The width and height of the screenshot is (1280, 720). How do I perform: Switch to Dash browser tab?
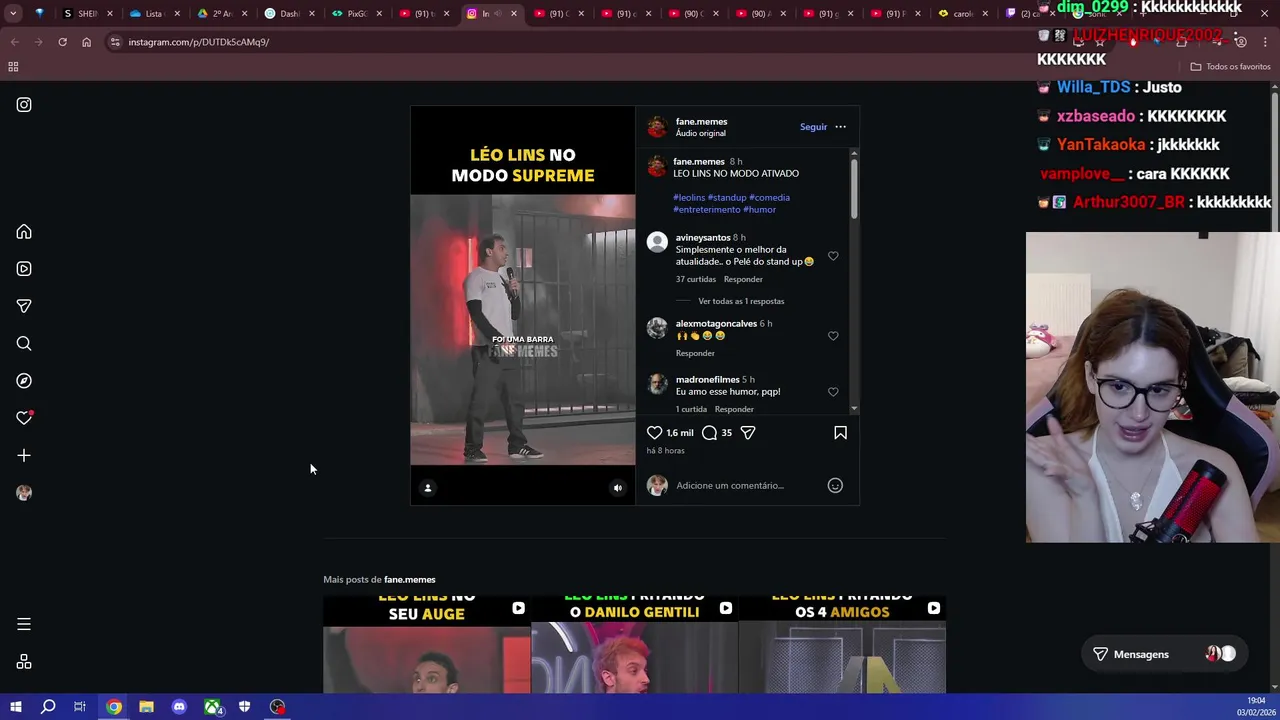(288, 14)
